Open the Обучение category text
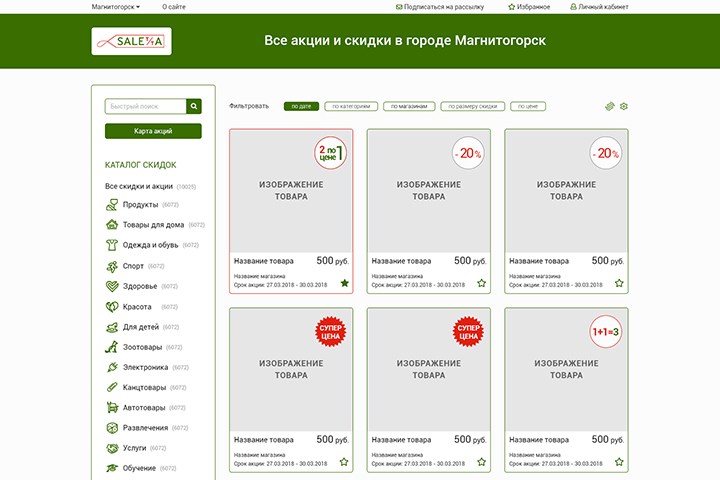This screenshot has height=480, width=720. click(139, 468)
